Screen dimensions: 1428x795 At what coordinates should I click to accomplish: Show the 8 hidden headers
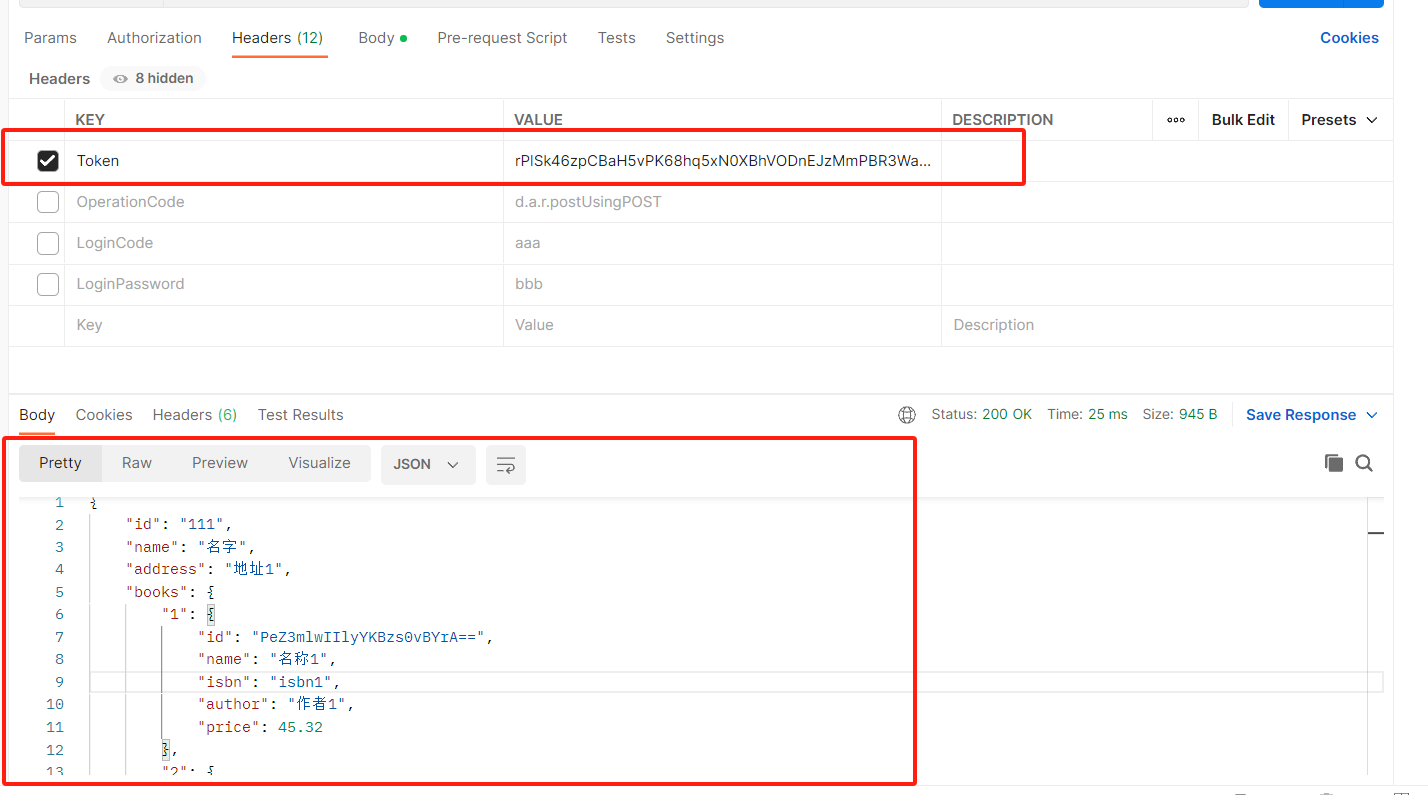[153, 78]
